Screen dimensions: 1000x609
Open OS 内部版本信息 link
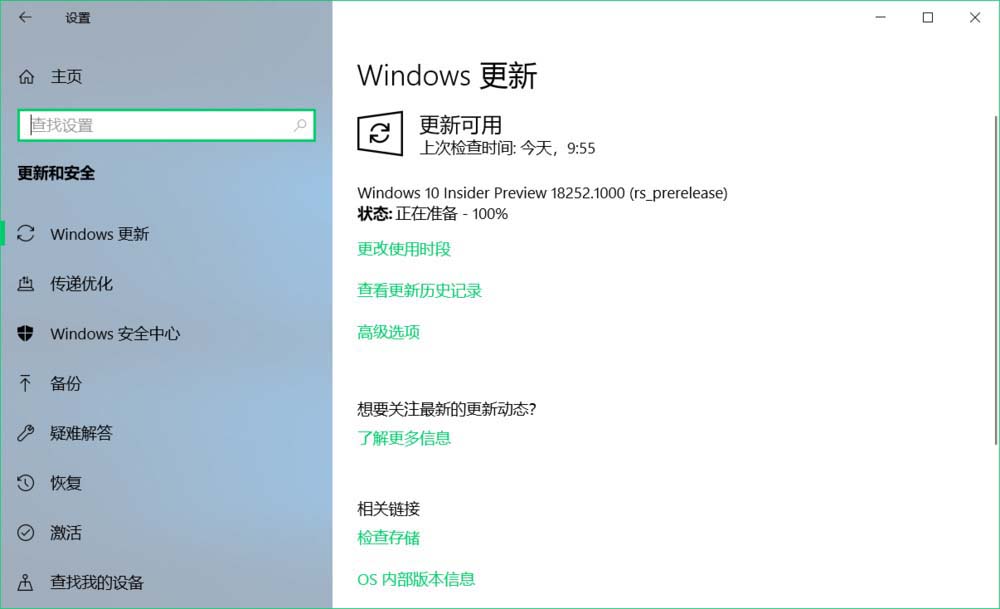pyautogui.click(x=416, y=579)
